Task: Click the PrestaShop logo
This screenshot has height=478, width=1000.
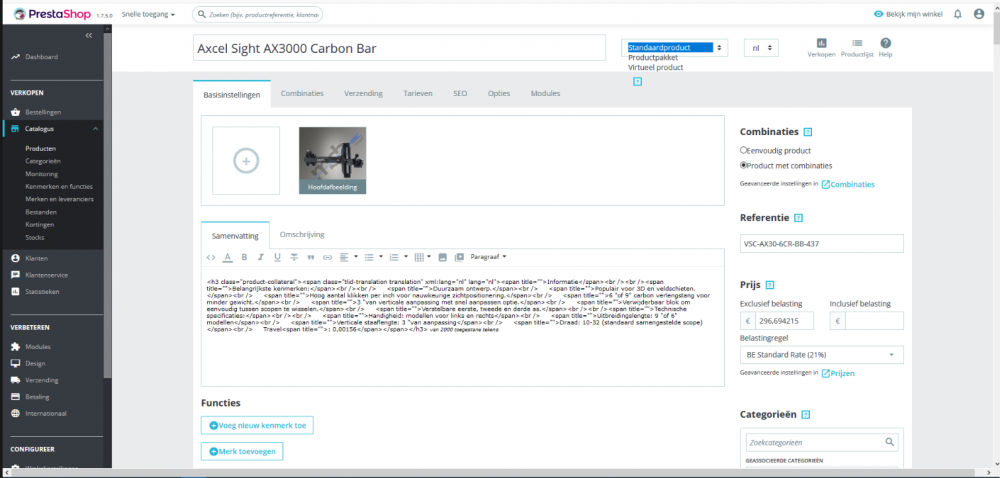Action: pyautogui.click(x=52, y=13)
